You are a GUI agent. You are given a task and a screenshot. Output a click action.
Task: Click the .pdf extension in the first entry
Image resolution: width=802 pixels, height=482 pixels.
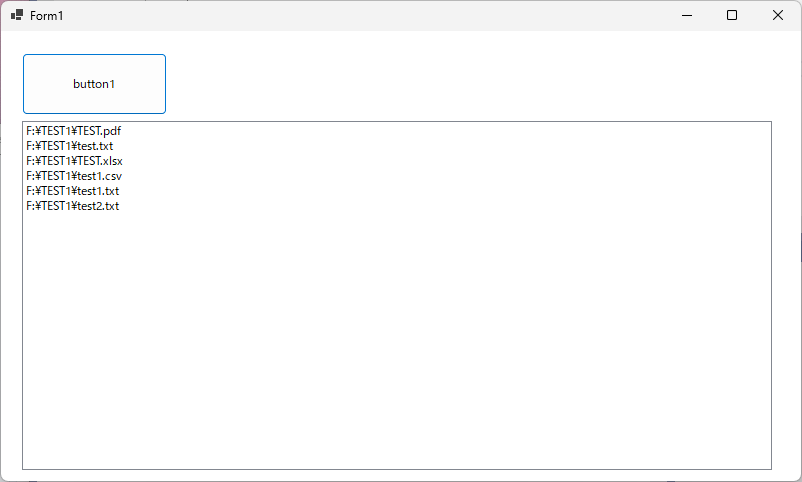coord(111,131)
